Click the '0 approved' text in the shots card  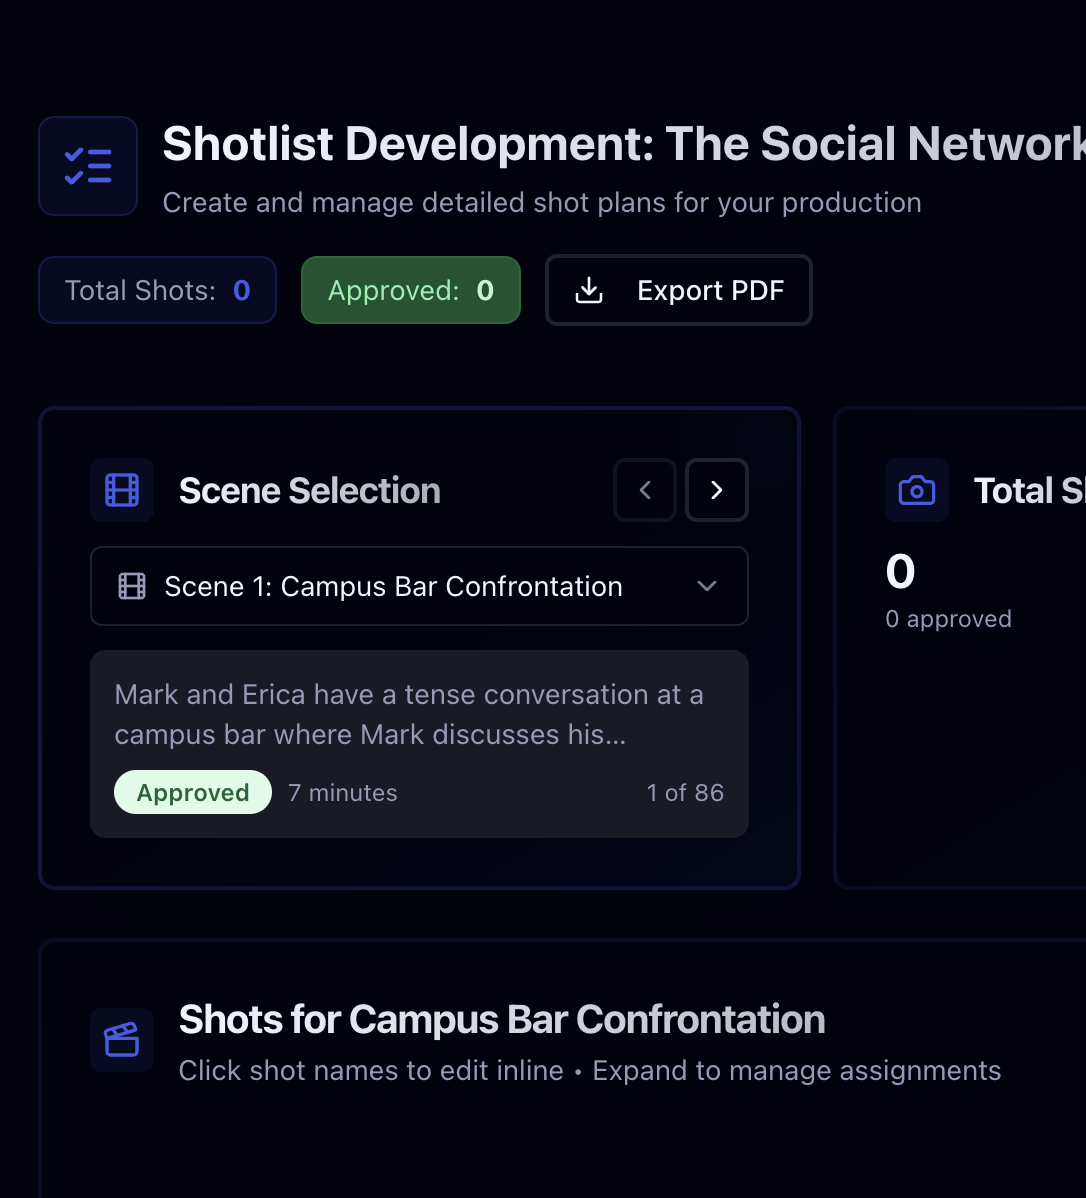click(948, 619)
